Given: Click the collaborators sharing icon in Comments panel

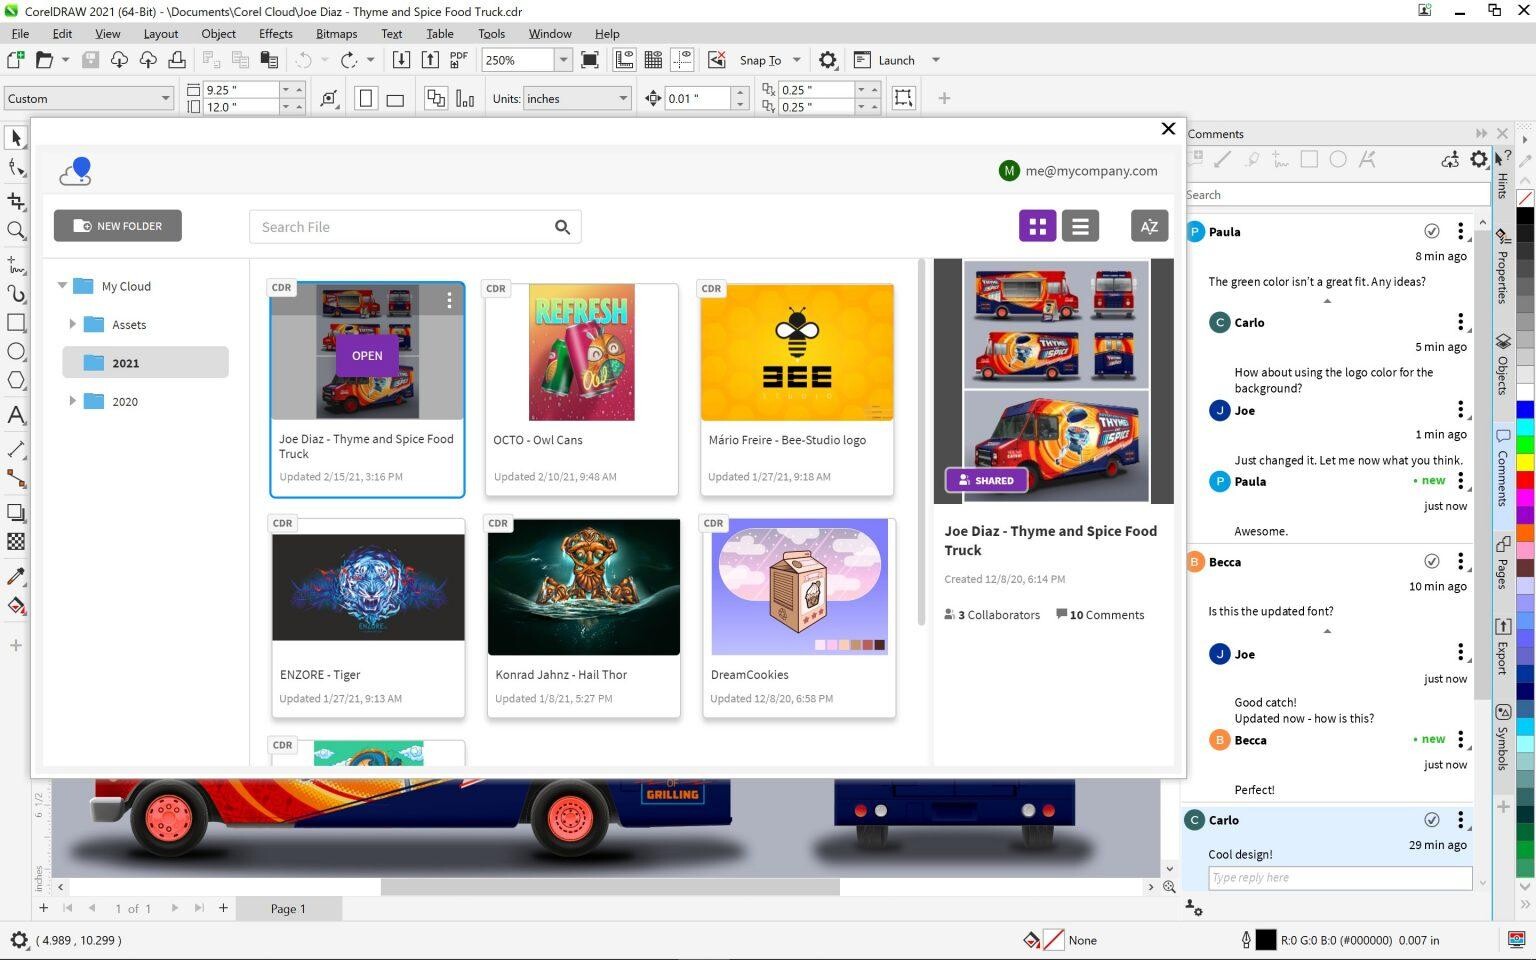Looking at the screenshot, I should coord(1451,159).
